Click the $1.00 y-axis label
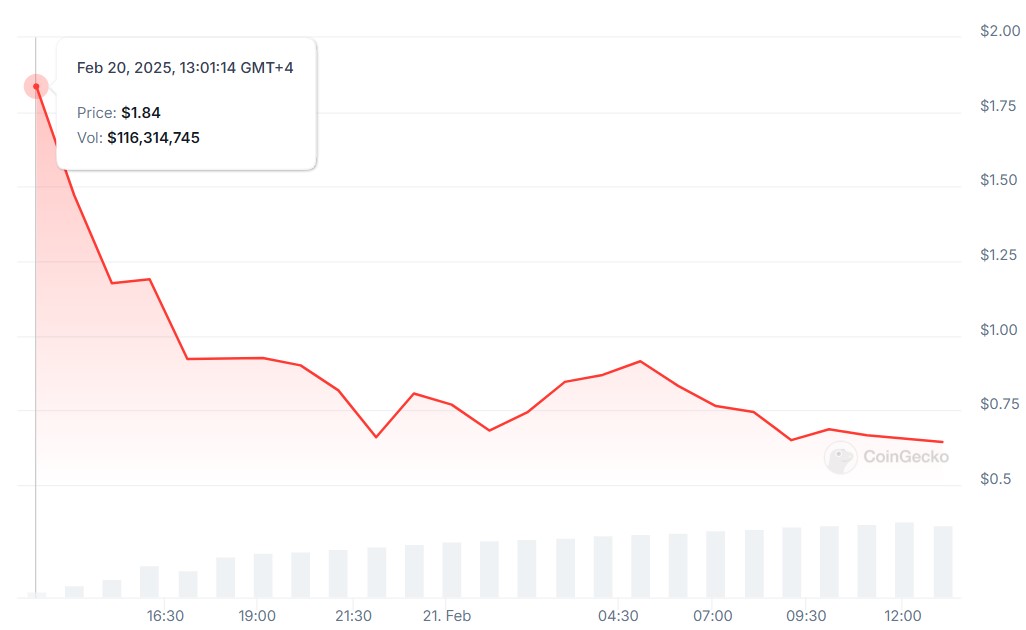 pyautogui.click(x=999, y=330)
